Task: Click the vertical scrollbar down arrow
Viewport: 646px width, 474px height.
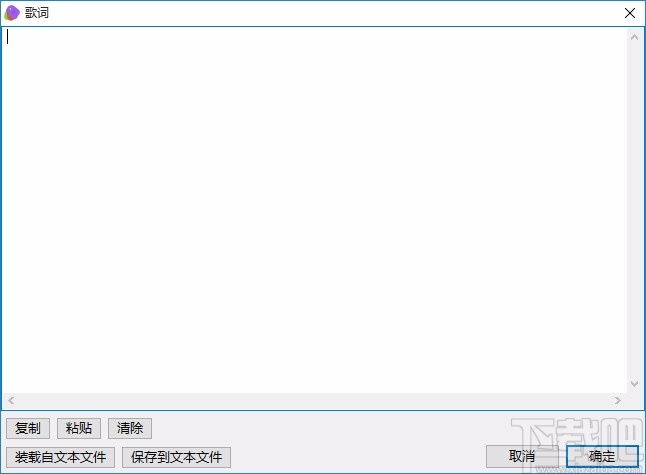Action: point(634,384)
